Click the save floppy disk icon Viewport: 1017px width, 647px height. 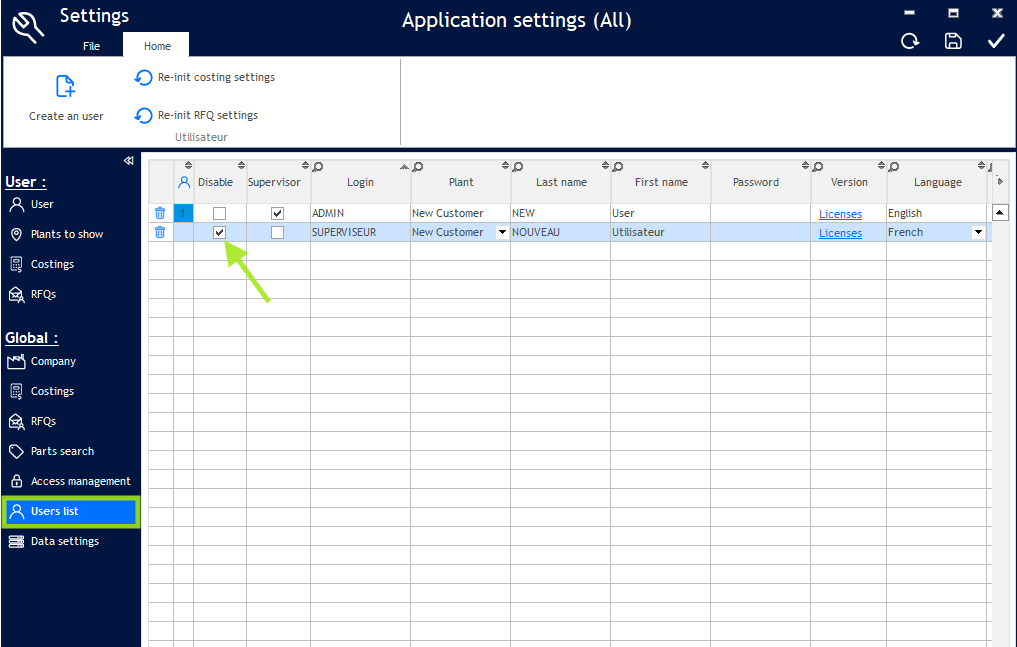coord(953,41)
